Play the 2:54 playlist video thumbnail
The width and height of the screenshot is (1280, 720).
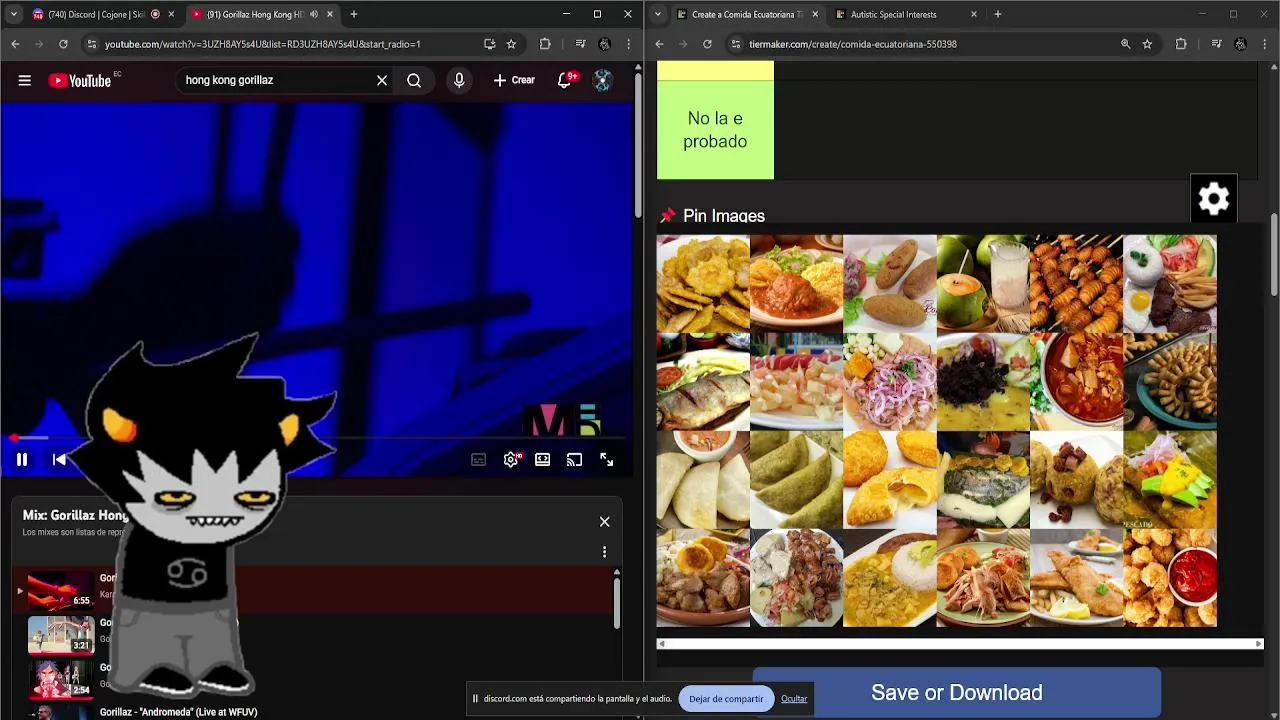[x=60, y=678]
